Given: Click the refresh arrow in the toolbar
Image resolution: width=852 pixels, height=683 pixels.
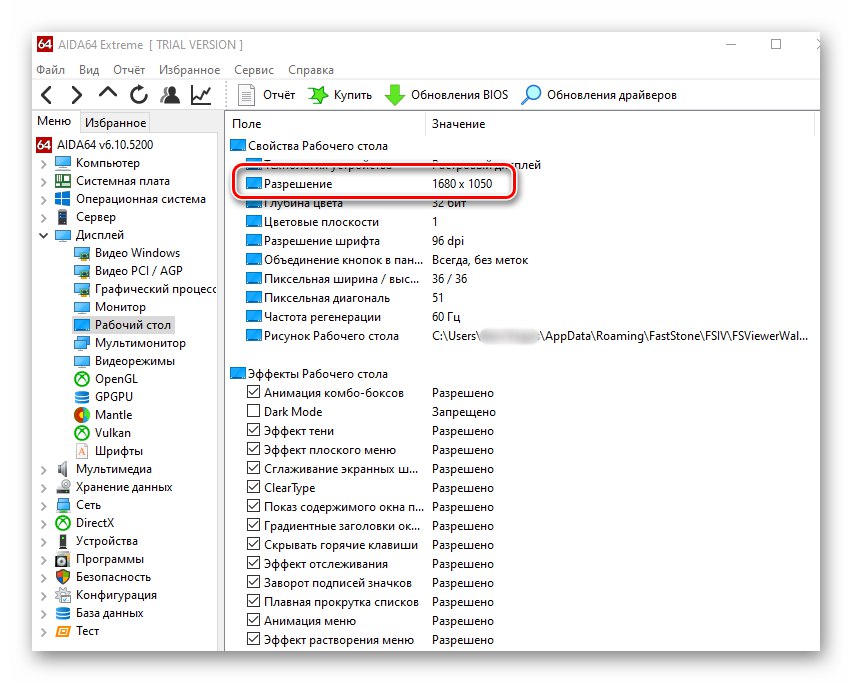Looking at the screenshot, I should pos(138,94).
